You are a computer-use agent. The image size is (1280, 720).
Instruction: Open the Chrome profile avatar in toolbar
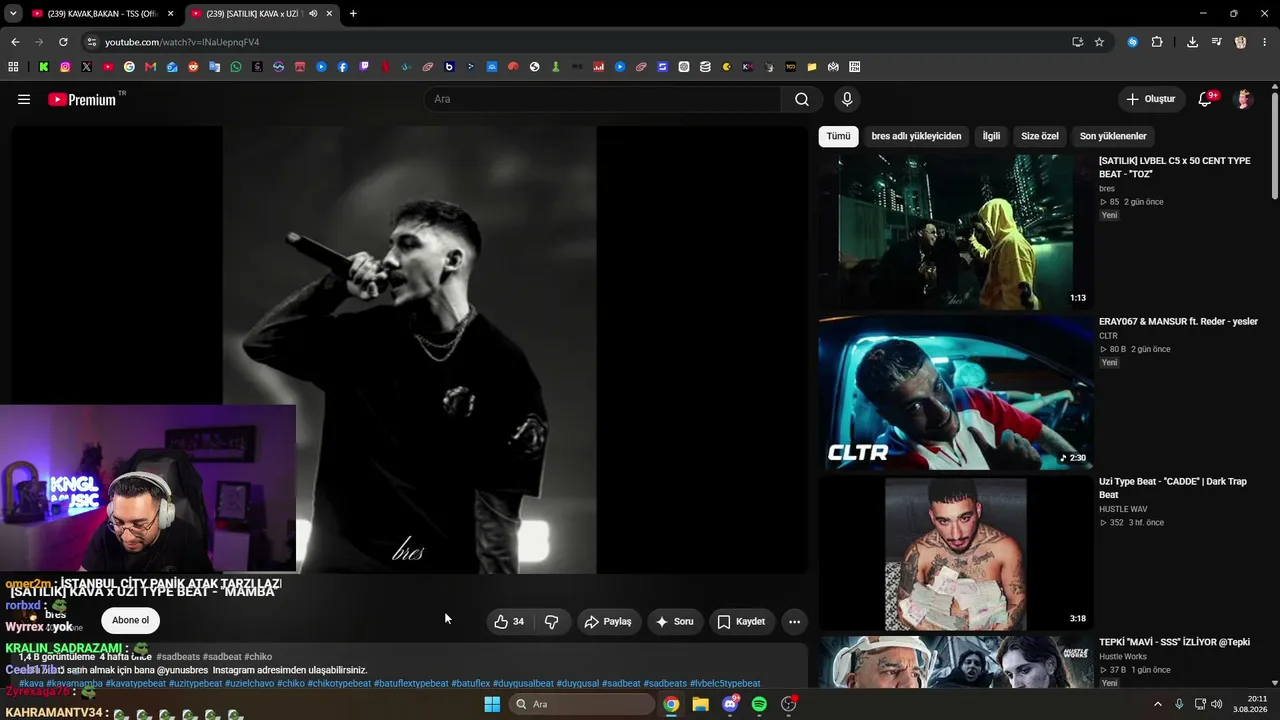(x=1241, y=42)
